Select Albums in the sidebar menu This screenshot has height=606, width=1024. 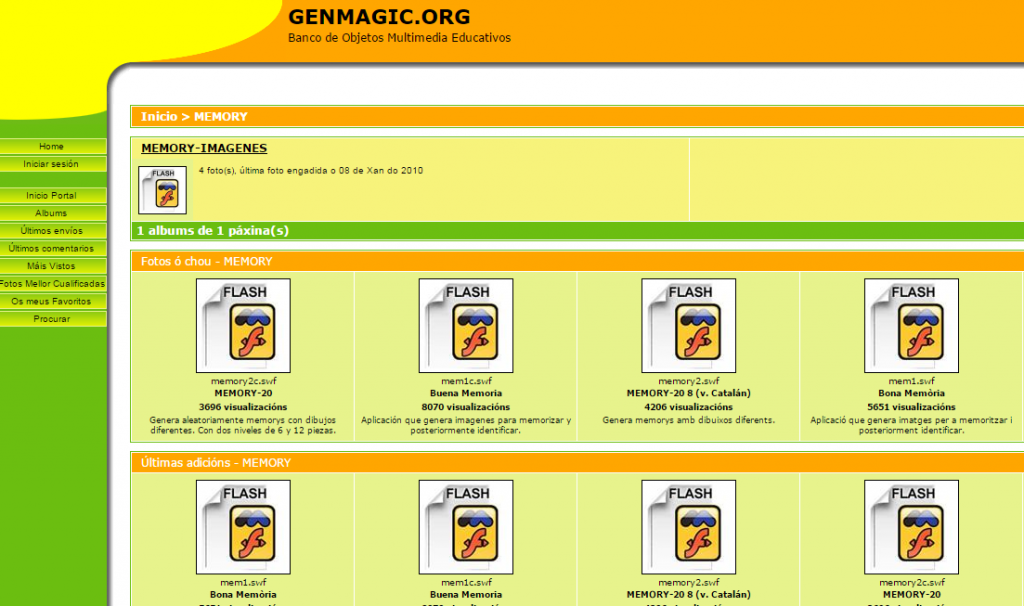[51, 213]
